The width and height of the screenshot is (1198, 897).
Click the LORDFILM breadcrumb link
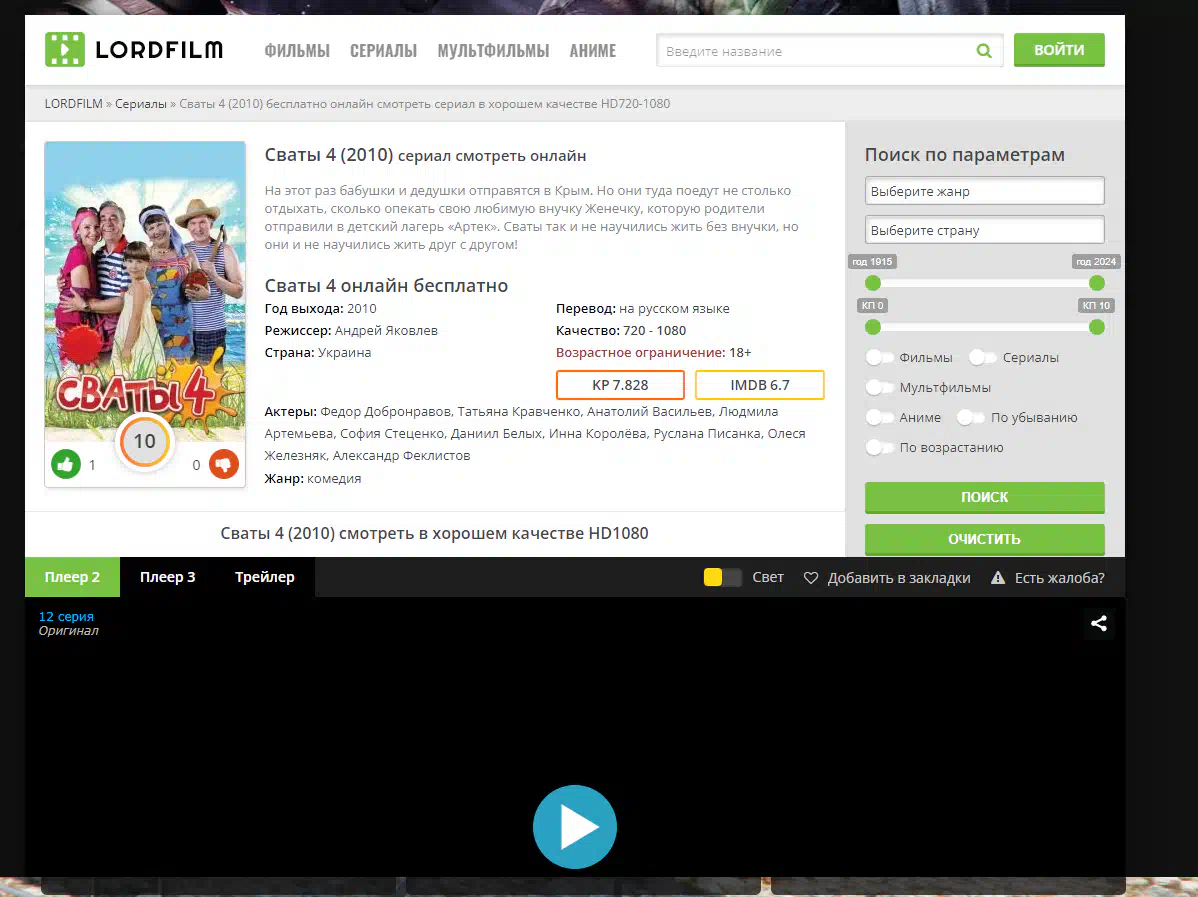pyautogui.click(x=73, y=104)
